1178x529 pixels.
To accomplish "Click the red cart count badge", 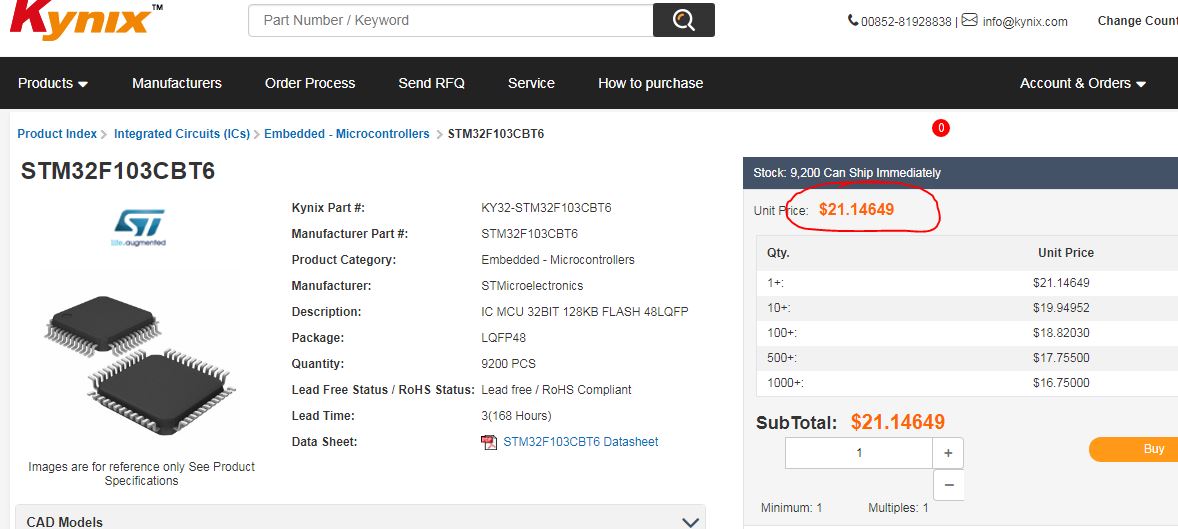I will point(941,128).
